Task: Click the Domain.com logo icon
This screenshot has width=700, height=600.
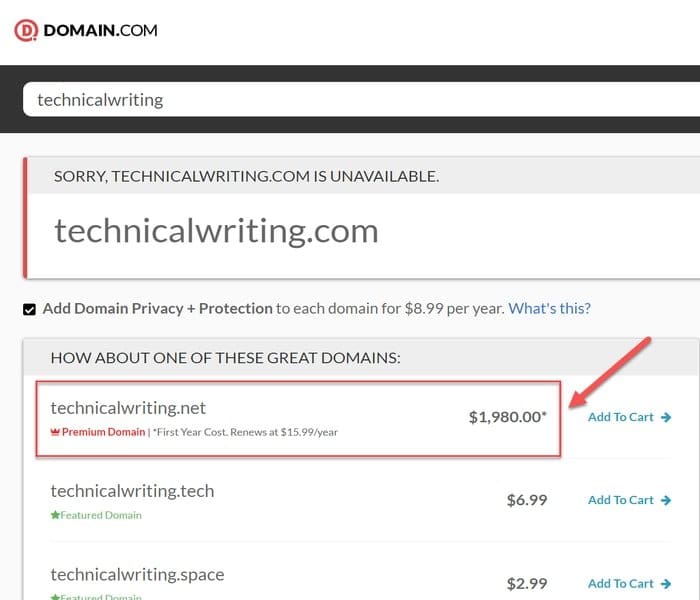Action: click(x=25, y=30)
